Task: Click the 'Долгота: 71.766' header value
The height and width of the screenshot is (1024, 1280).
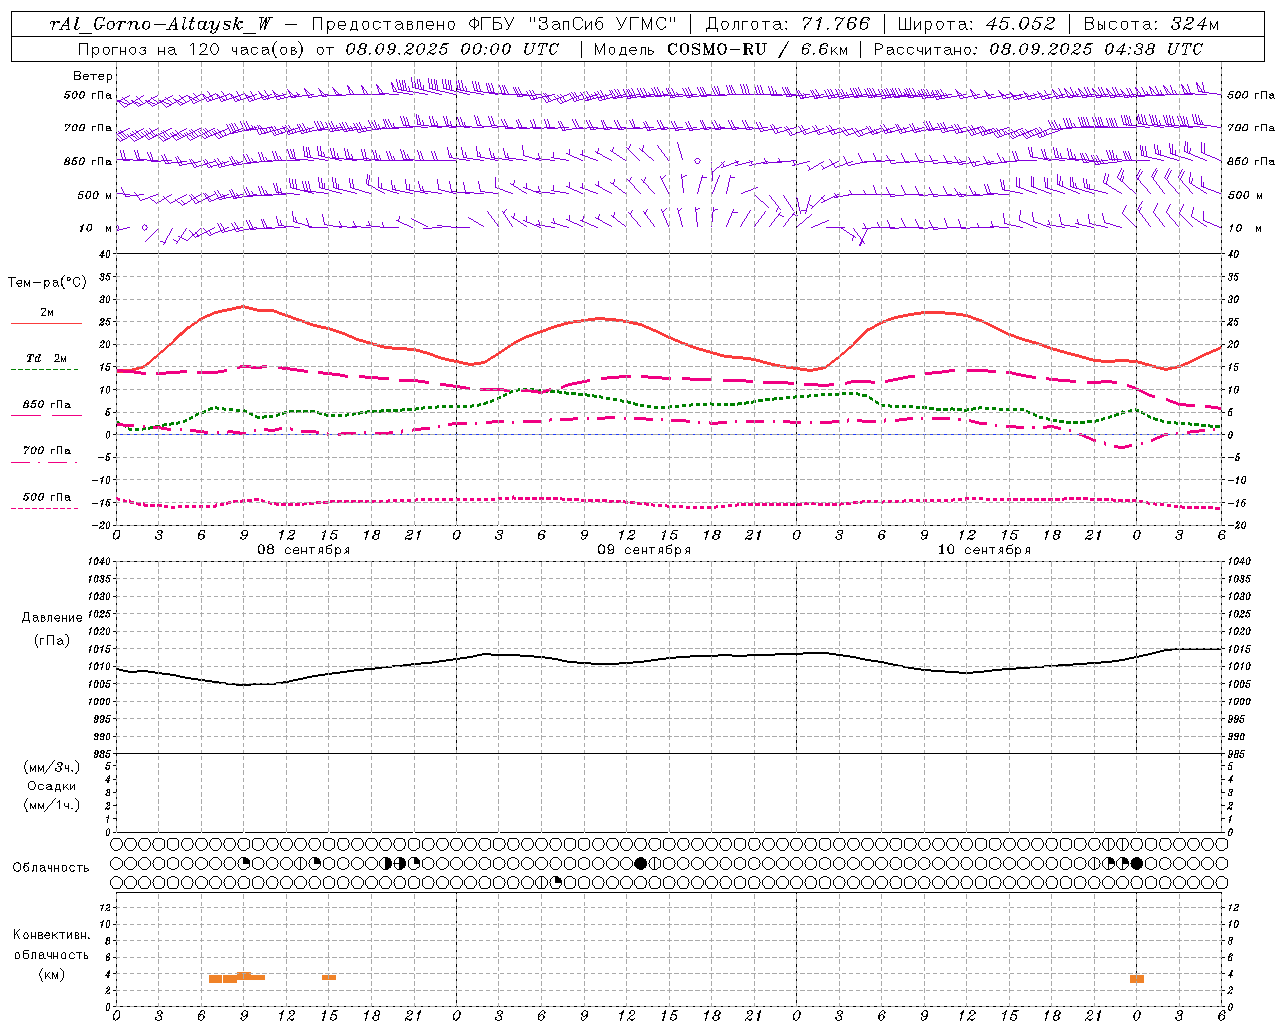Action: (788, 24)
